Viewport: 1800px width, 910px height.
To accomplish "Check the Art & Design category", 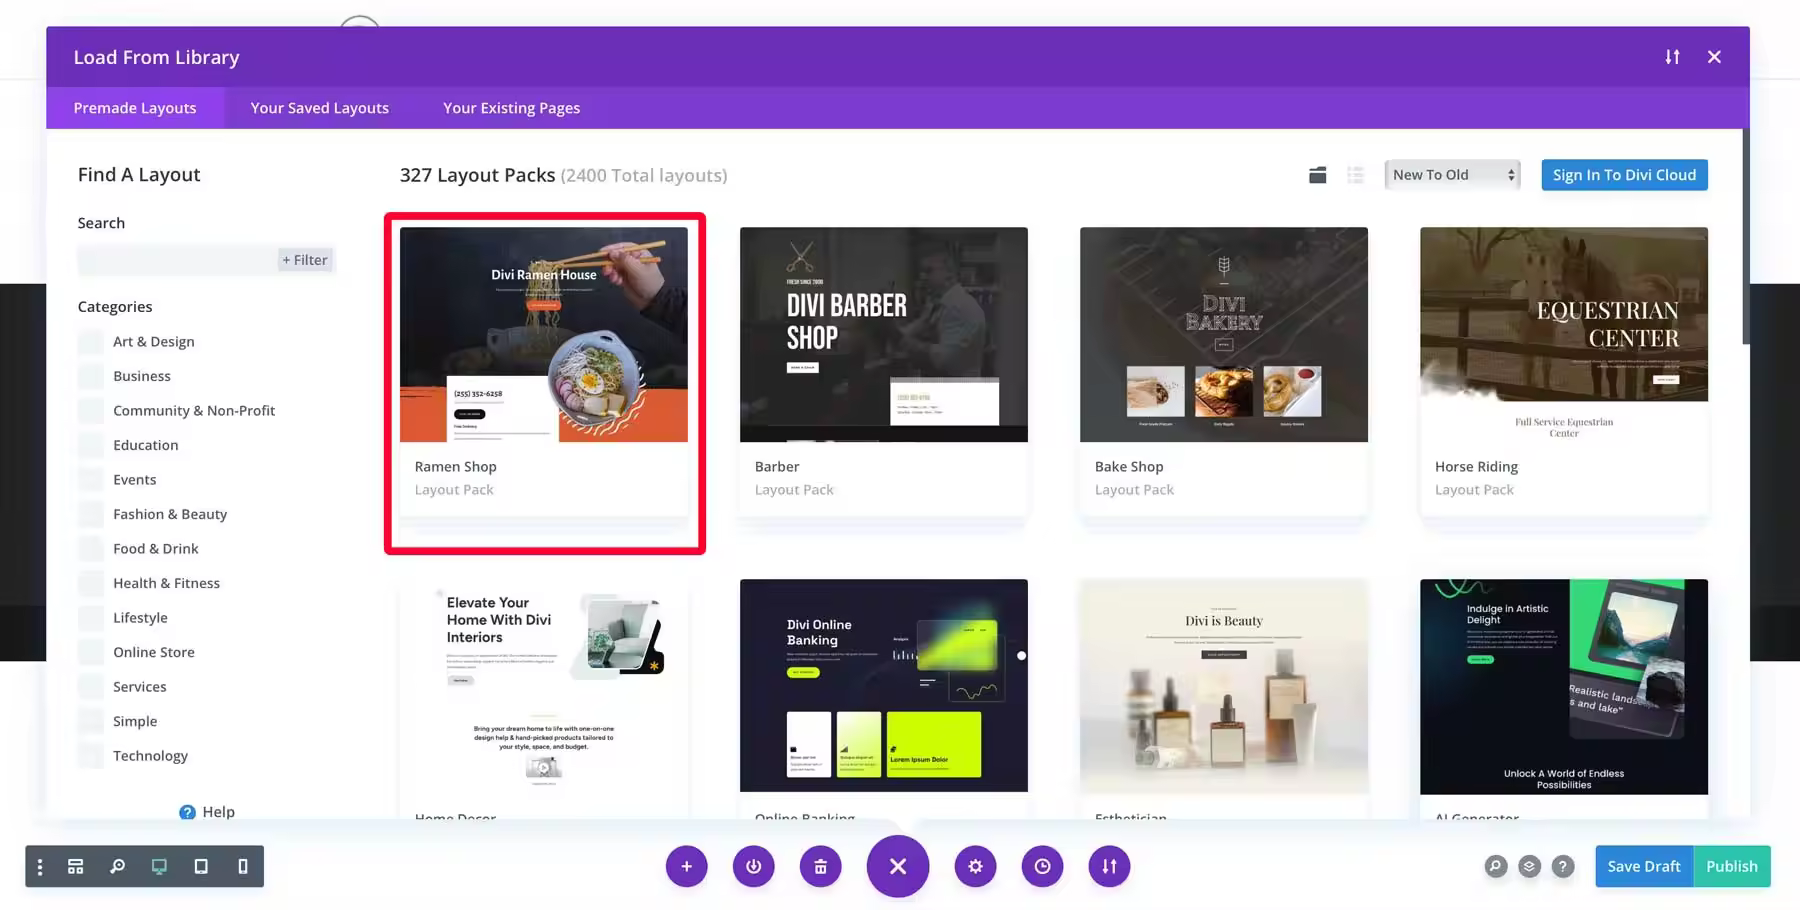I will click(91, 342).
